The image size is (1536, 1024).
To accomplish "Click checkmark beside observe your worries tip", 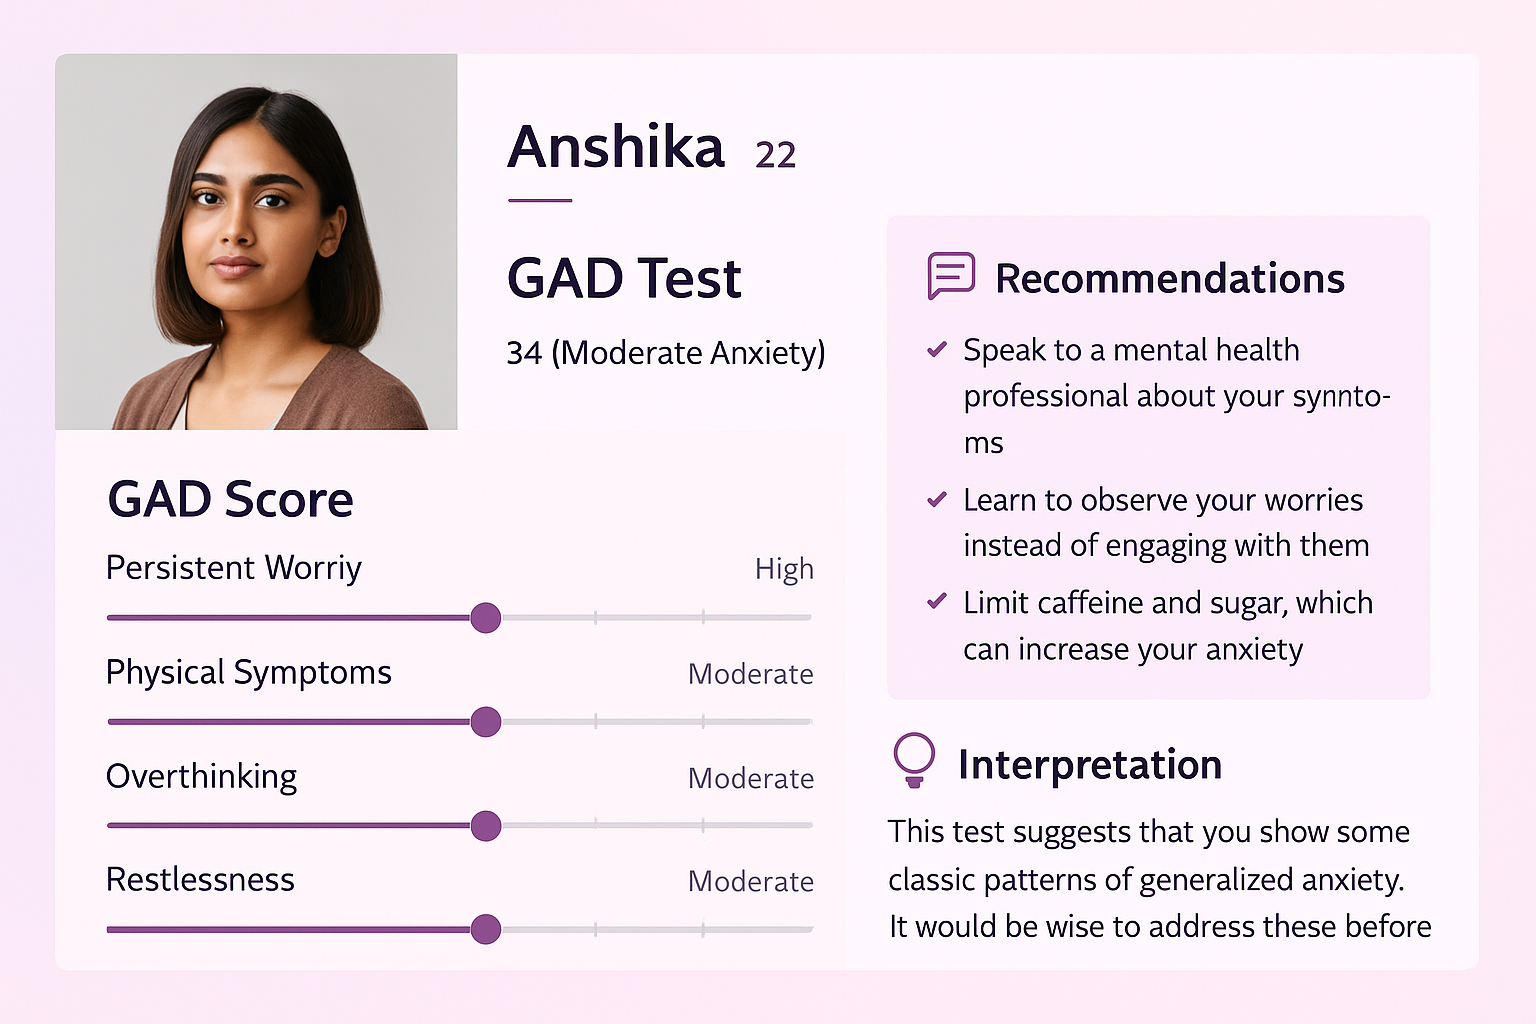I will coord(937,500).
